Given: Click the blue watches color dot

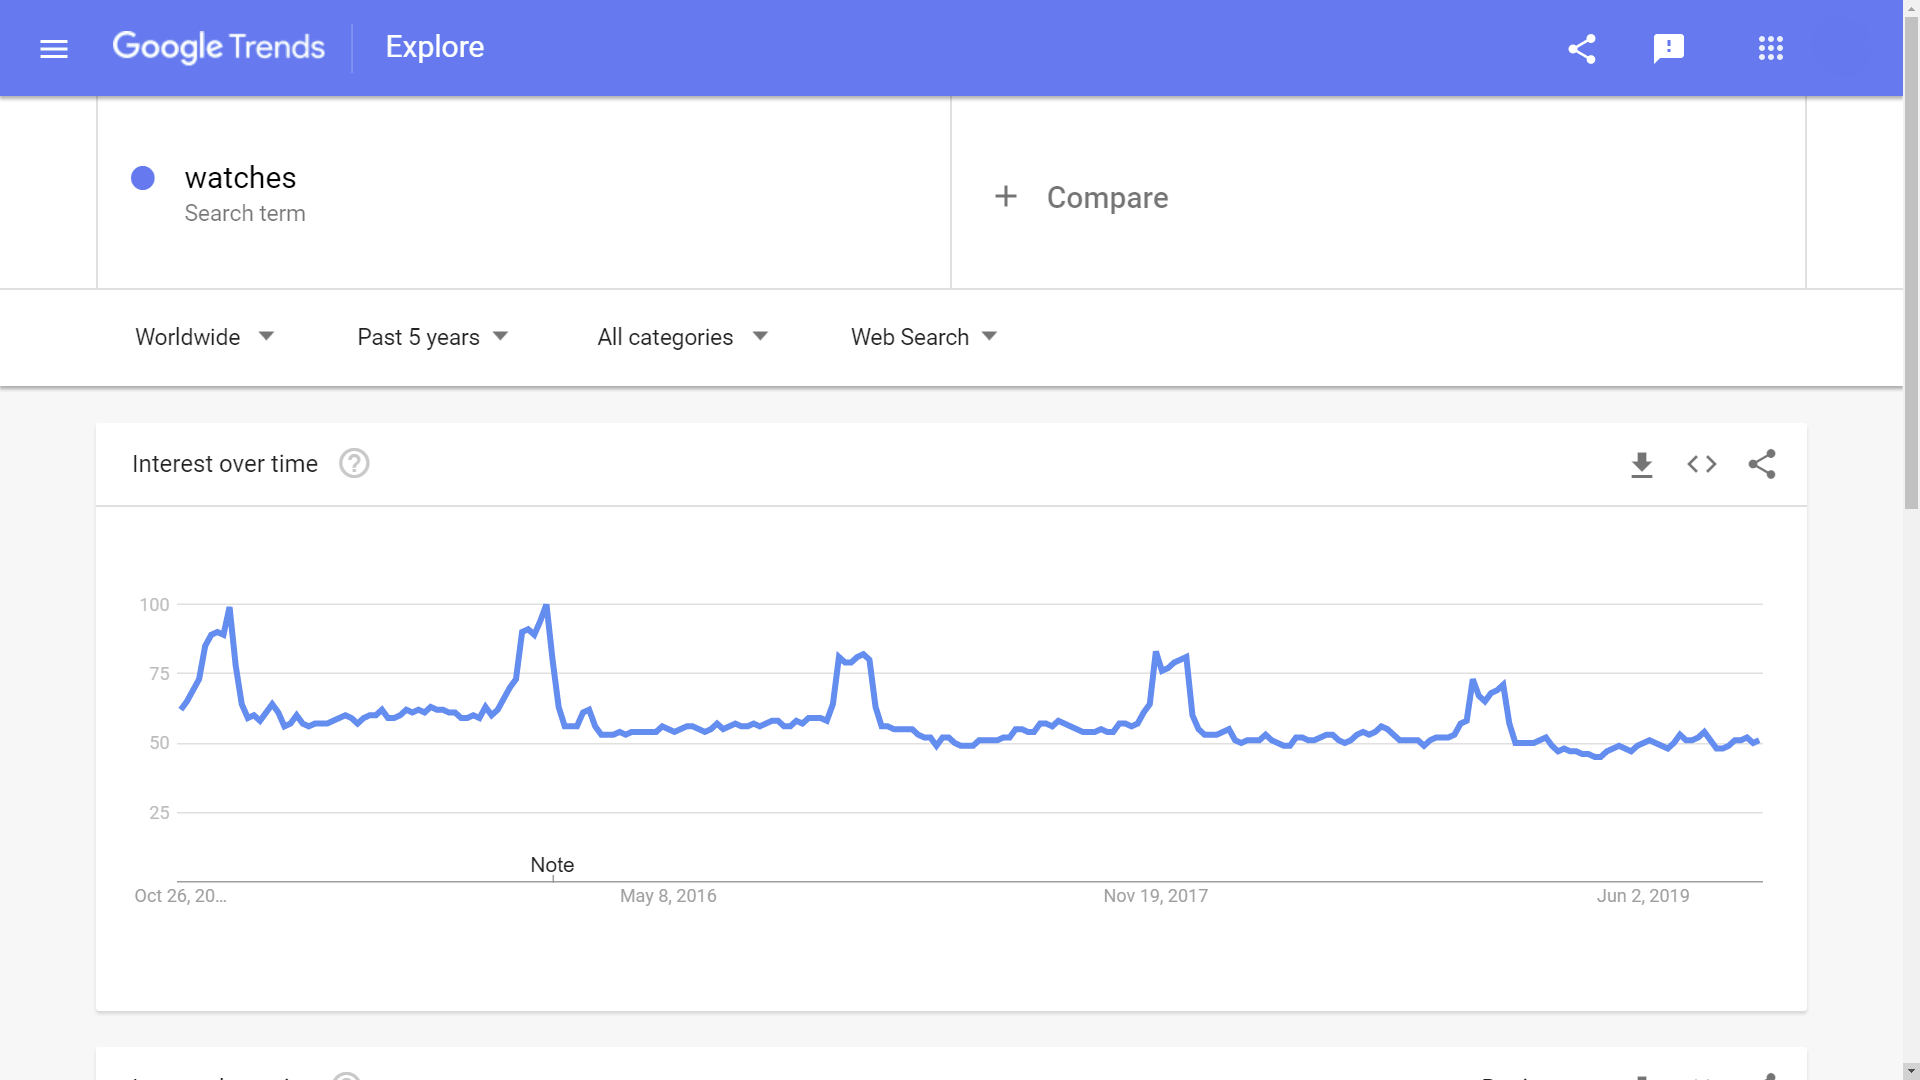Looking at the screenshot, I should click(143, 178).
